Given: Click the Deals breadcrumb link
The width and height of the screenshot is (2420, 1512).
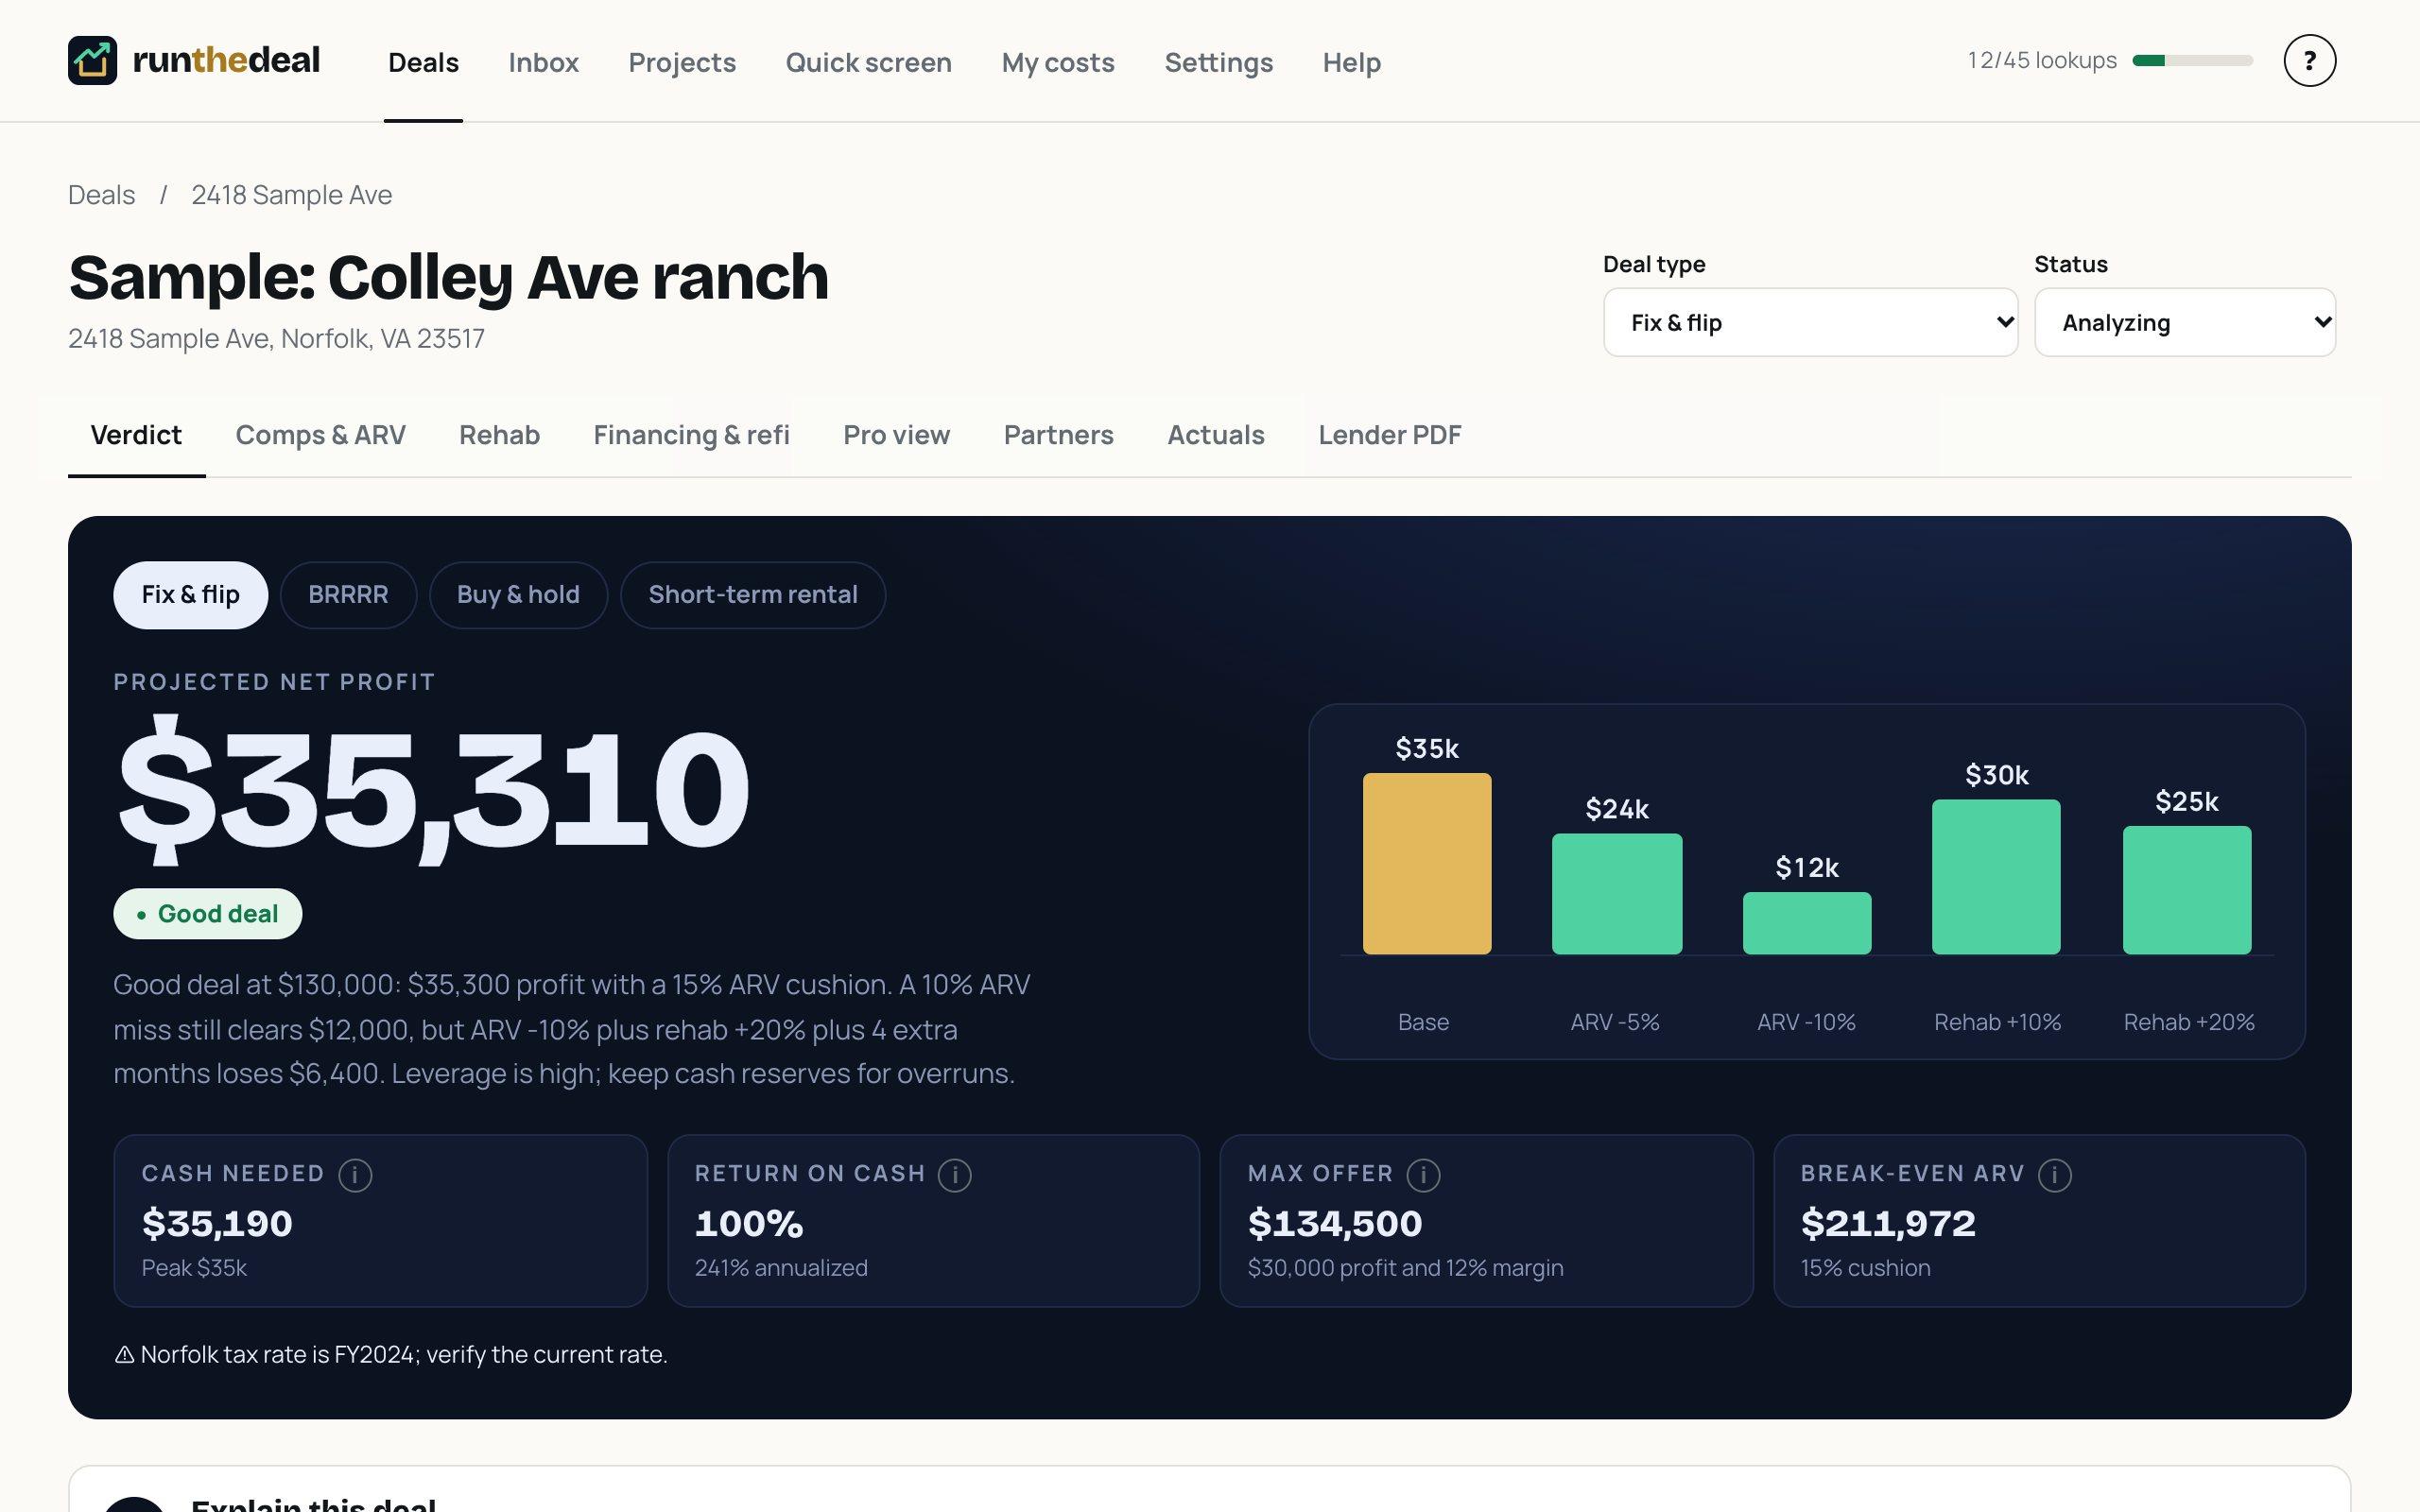Looking at the screenshot, I should 101,195.
